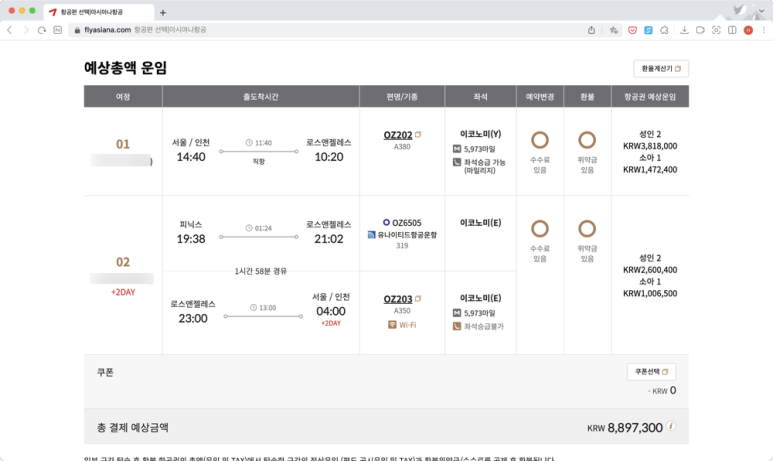Image resolution: width=773 pixels, height=461 pixels.
Task: Click the 편명/기종 column header
Action: pyautogui.click(x=402, y=97)
